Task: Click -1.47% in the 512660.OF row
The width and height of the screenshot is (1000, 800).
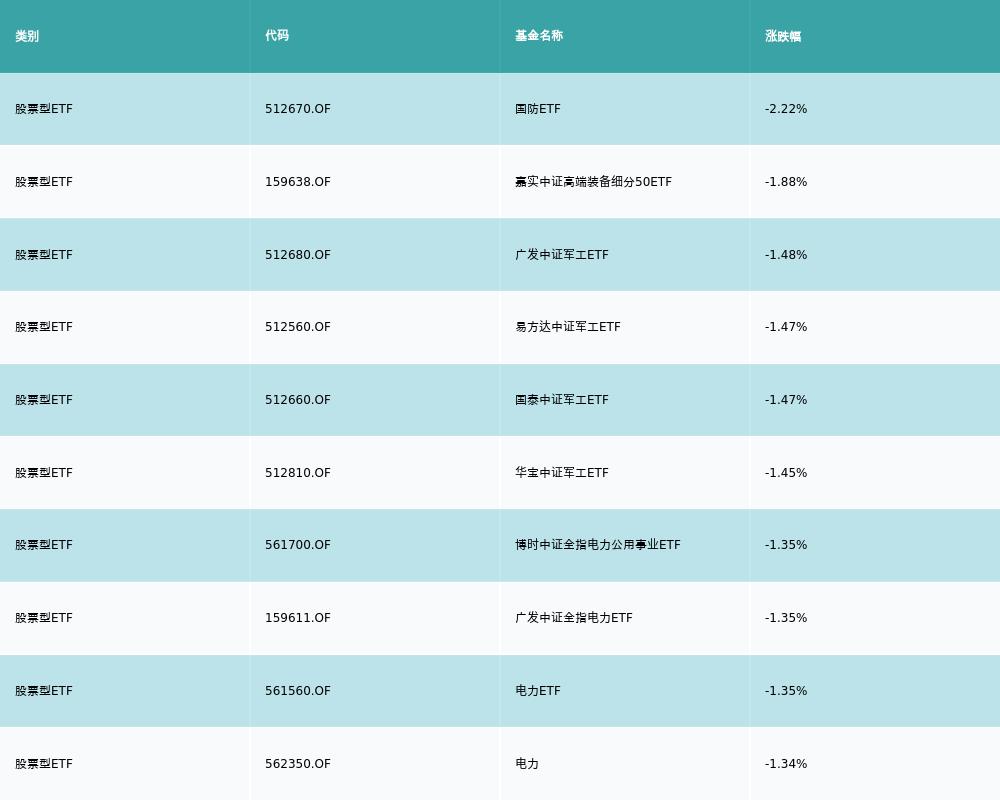Action: point(786,400)
